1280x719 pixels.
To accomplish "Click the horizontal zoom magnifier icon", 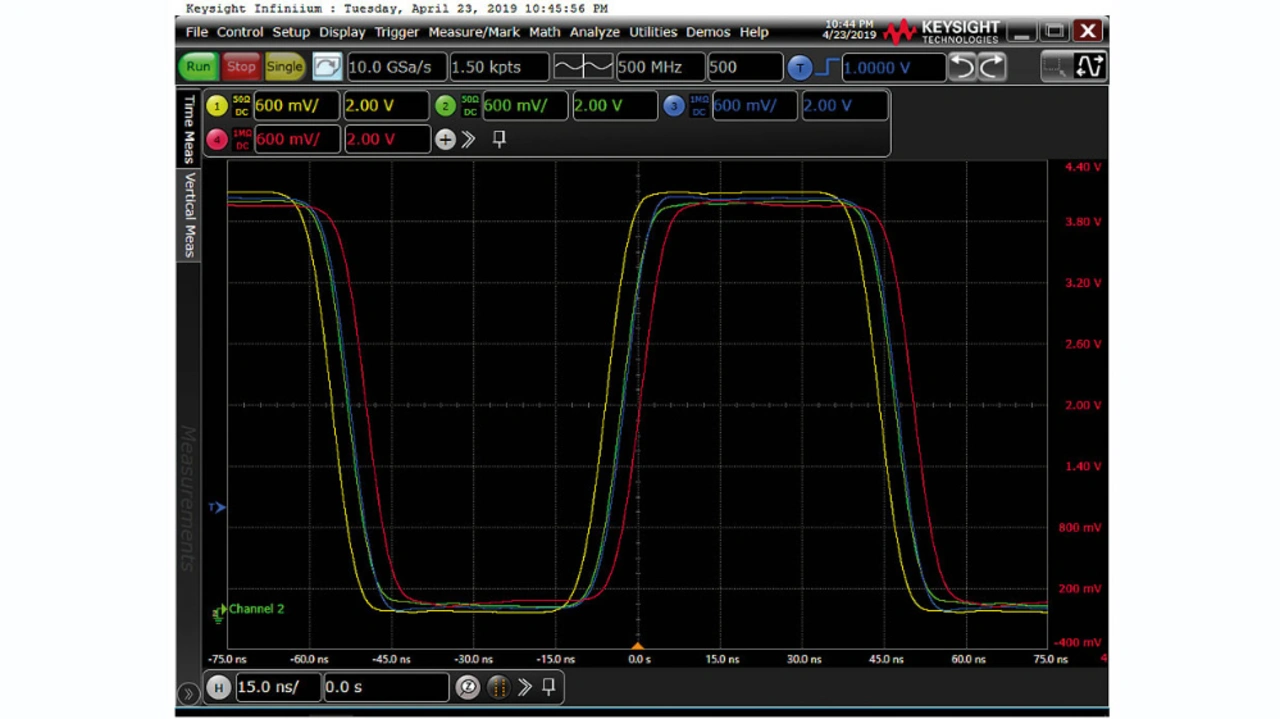I will [x=467, y=687].
